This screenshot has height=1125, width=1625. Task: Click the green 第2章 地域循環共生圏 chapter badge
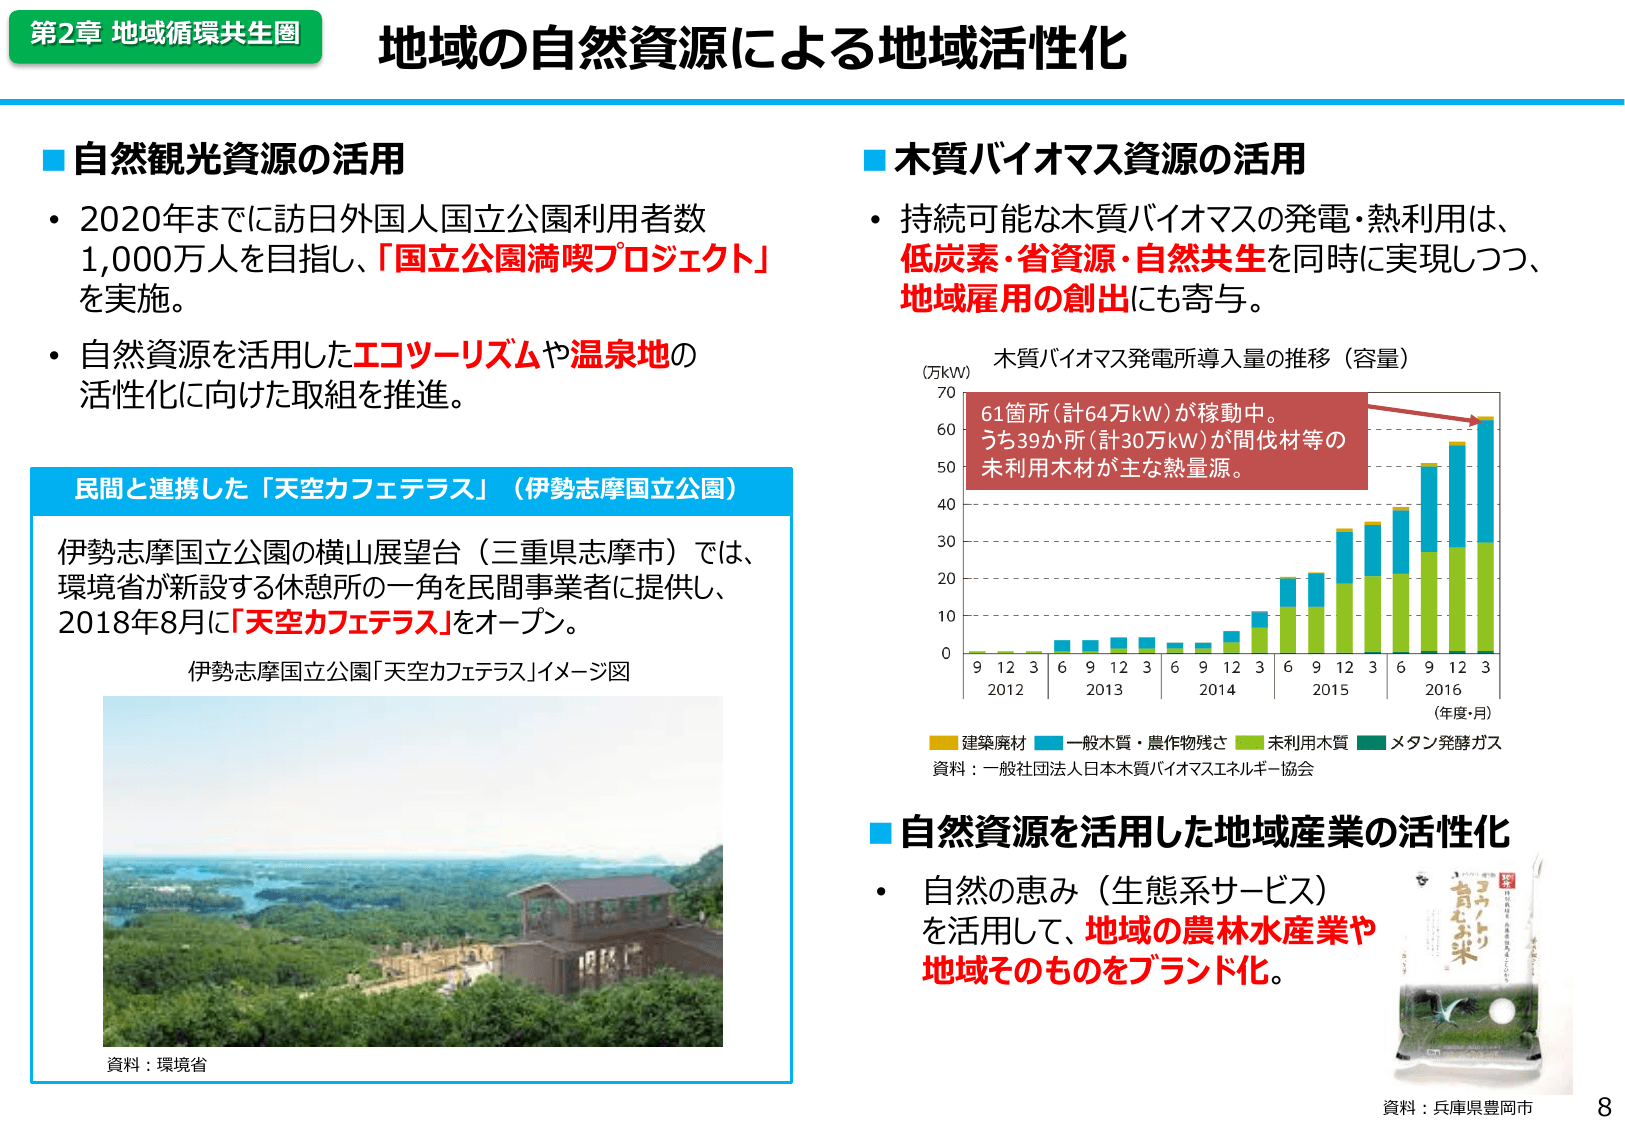tap(165, 35)
